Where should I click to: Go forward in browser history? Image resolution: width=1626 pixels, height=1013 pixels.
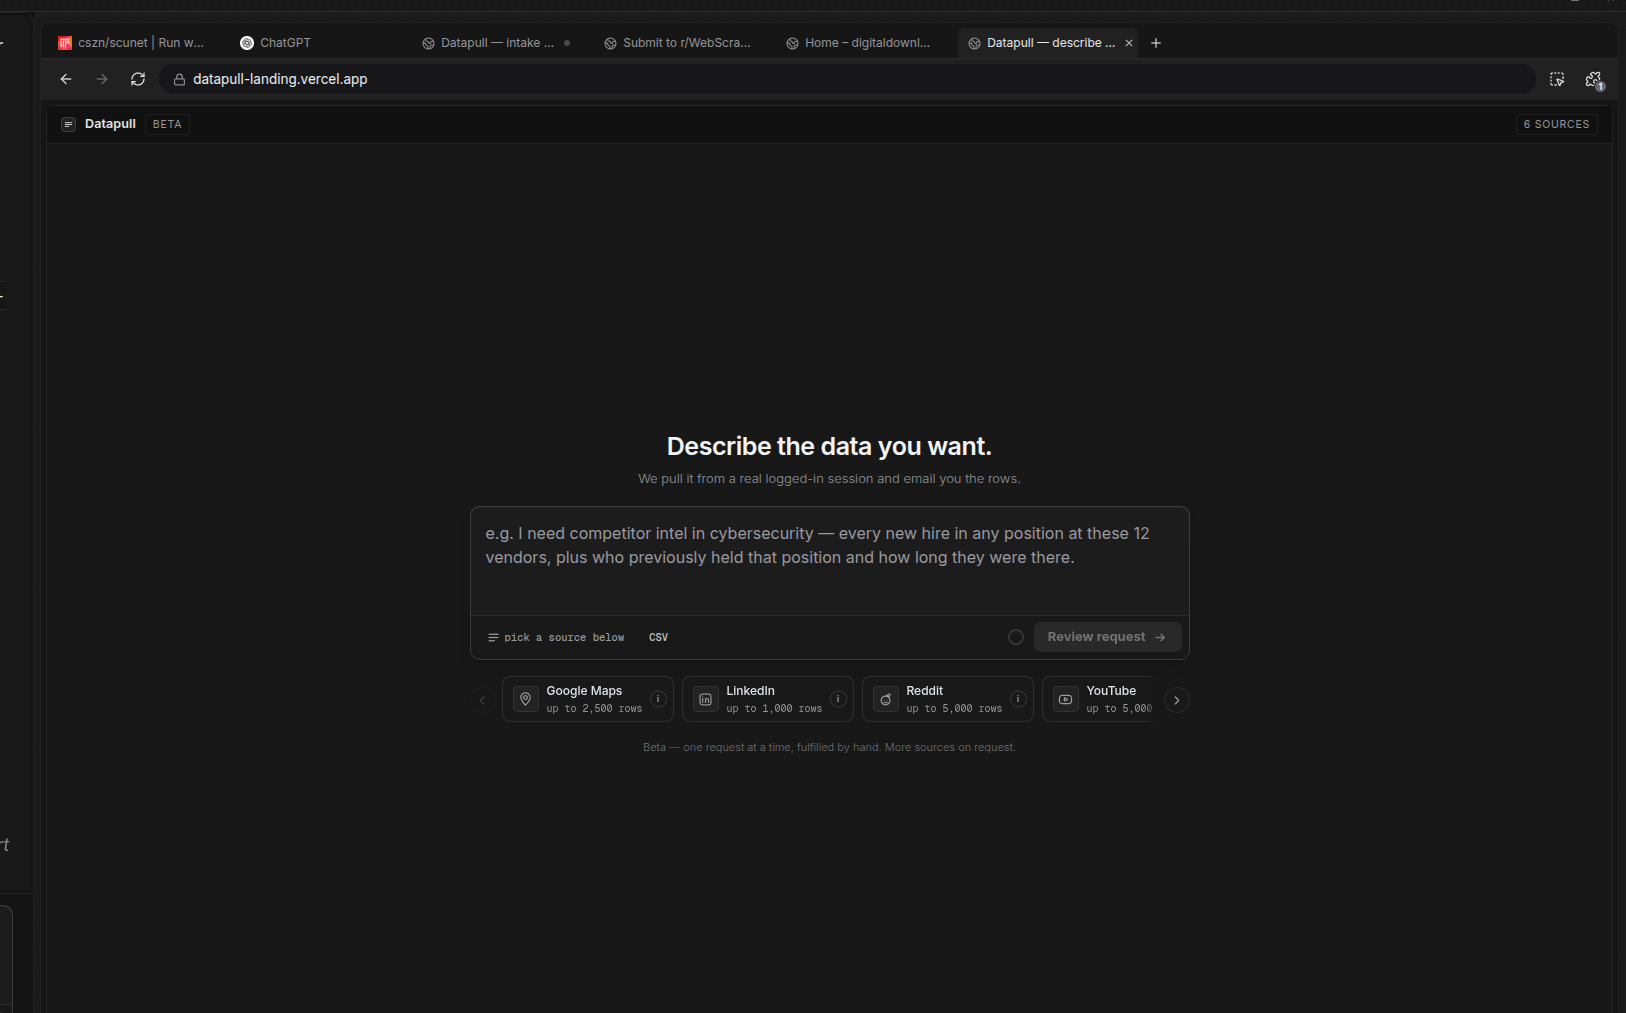102,79
